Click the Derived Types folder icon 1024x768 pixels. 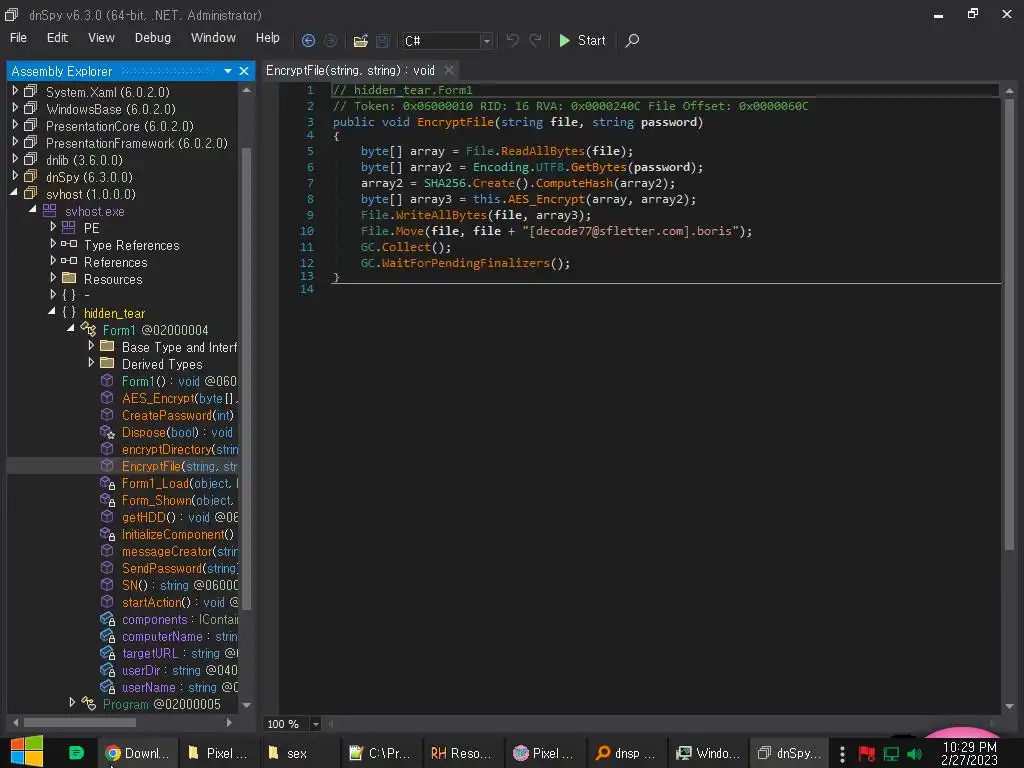pyautogui.click(x=108, y=363)
